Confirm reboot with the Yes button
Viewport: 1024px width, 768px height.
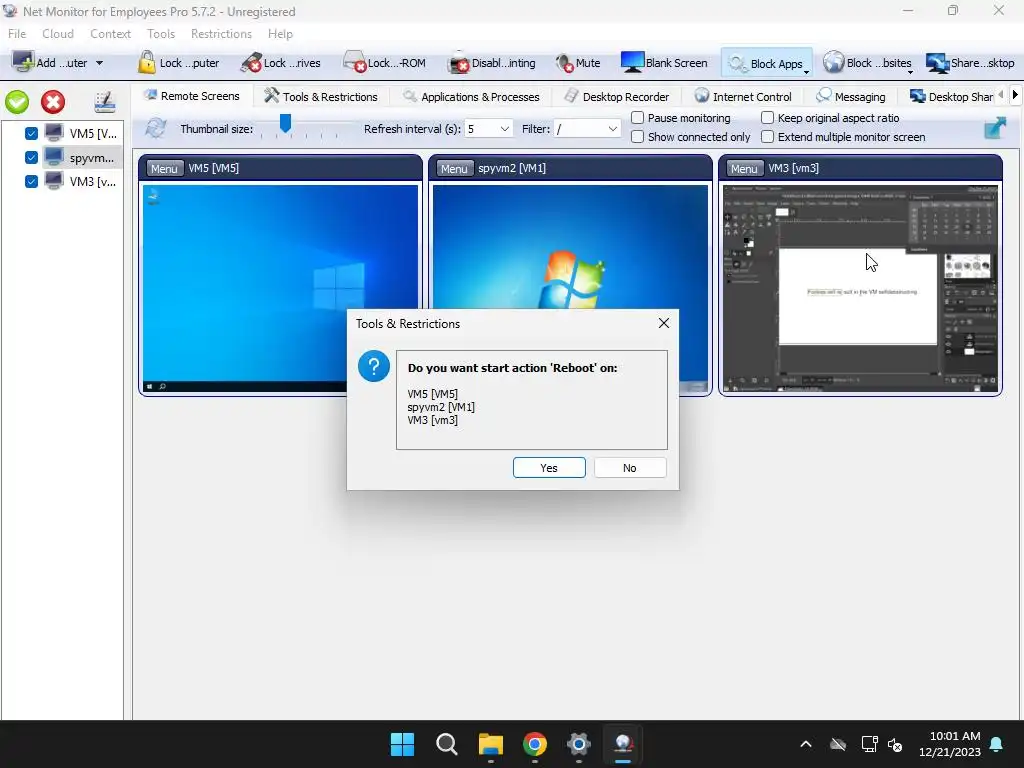point(549,468)
